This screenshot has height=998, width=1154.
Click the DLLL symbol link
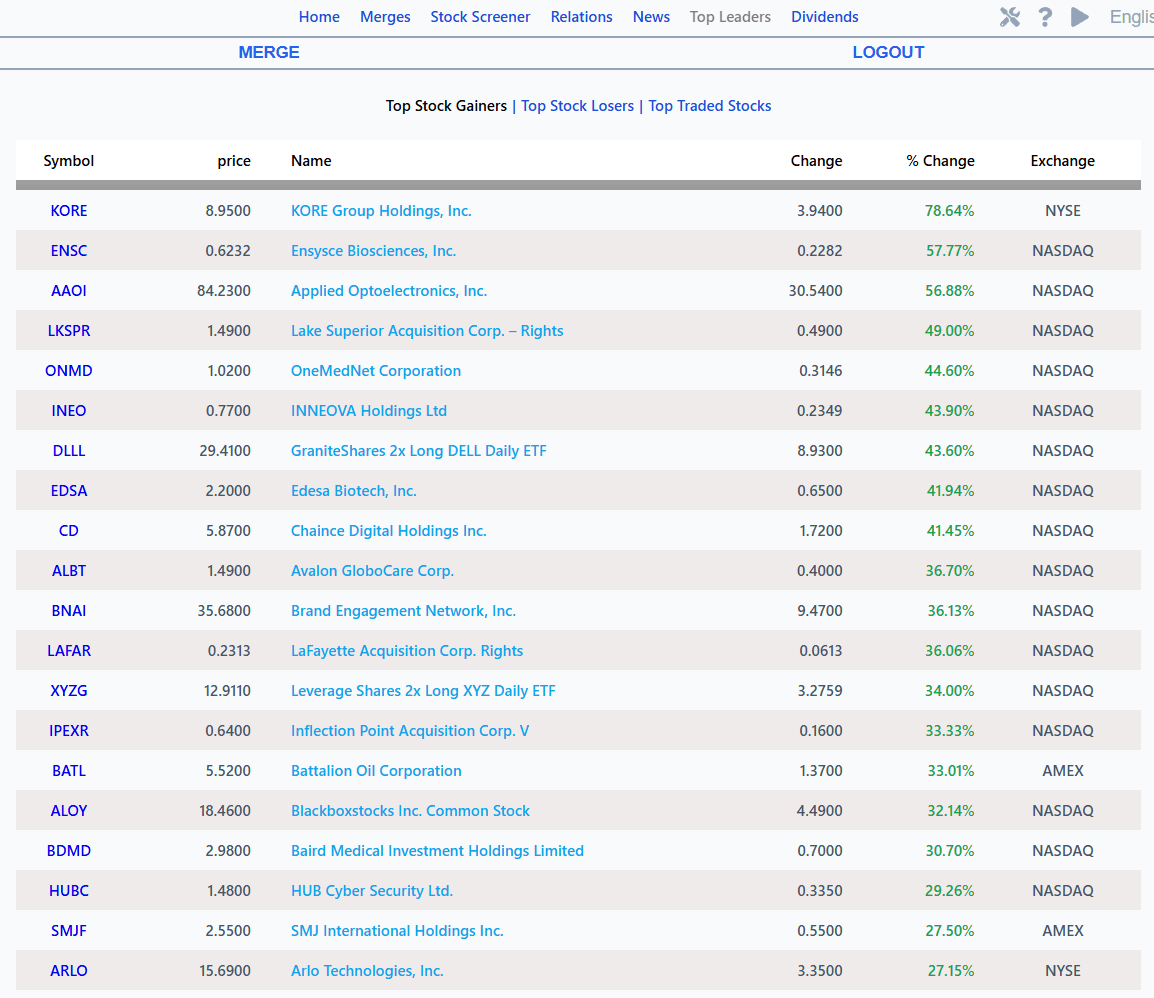pos(69,451)
